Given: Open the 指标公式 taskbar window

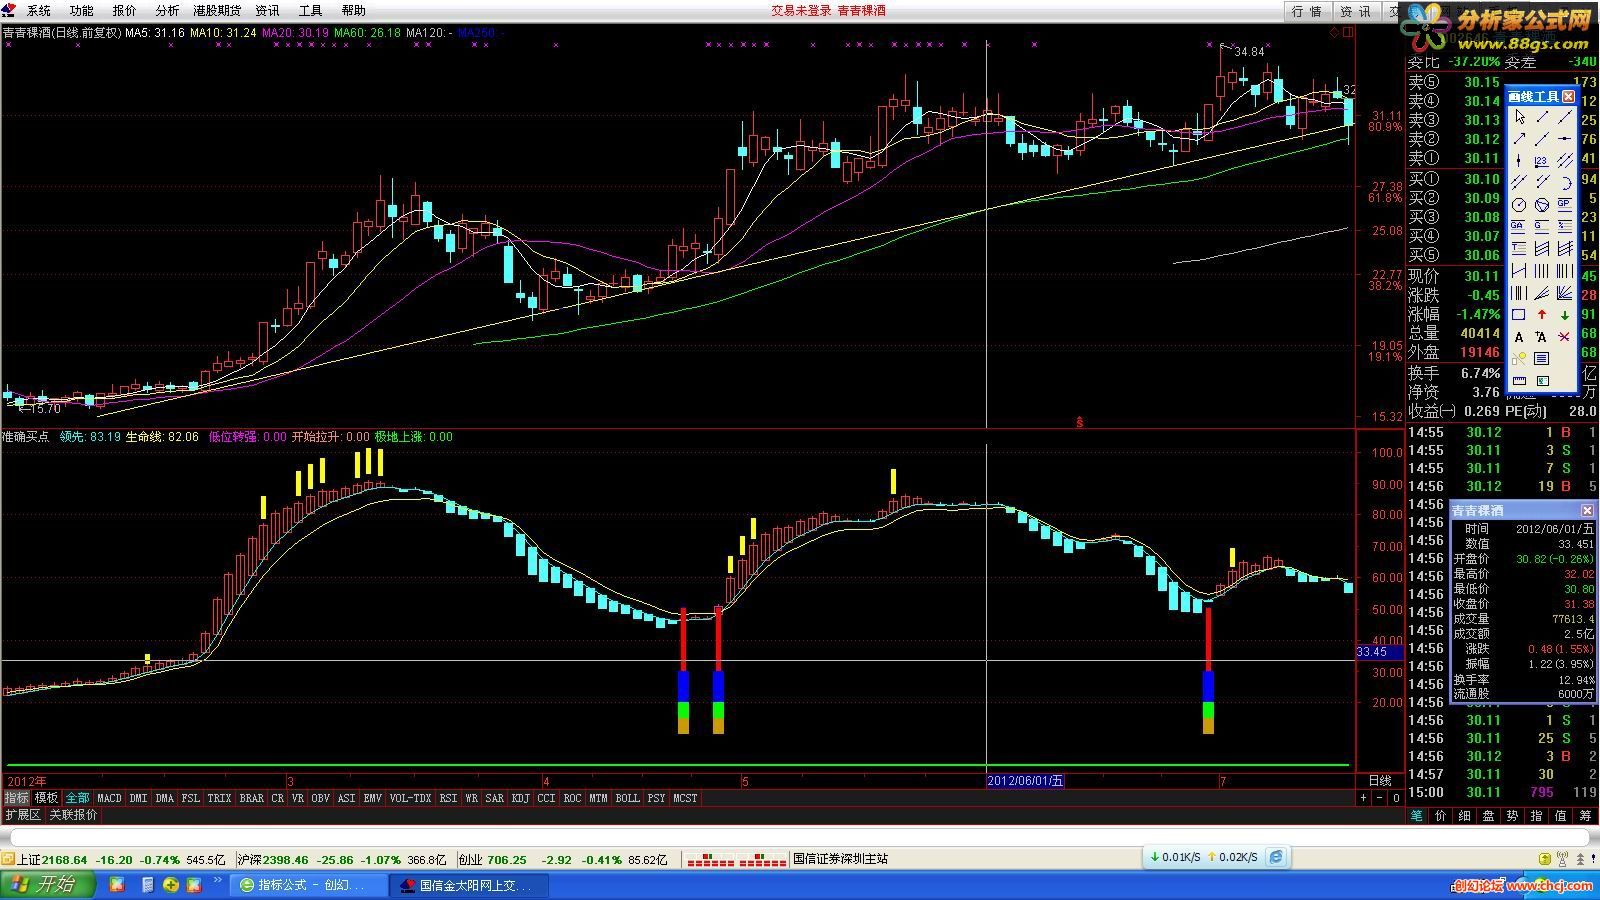Looking at the screenshot, I should coord(311,885).
